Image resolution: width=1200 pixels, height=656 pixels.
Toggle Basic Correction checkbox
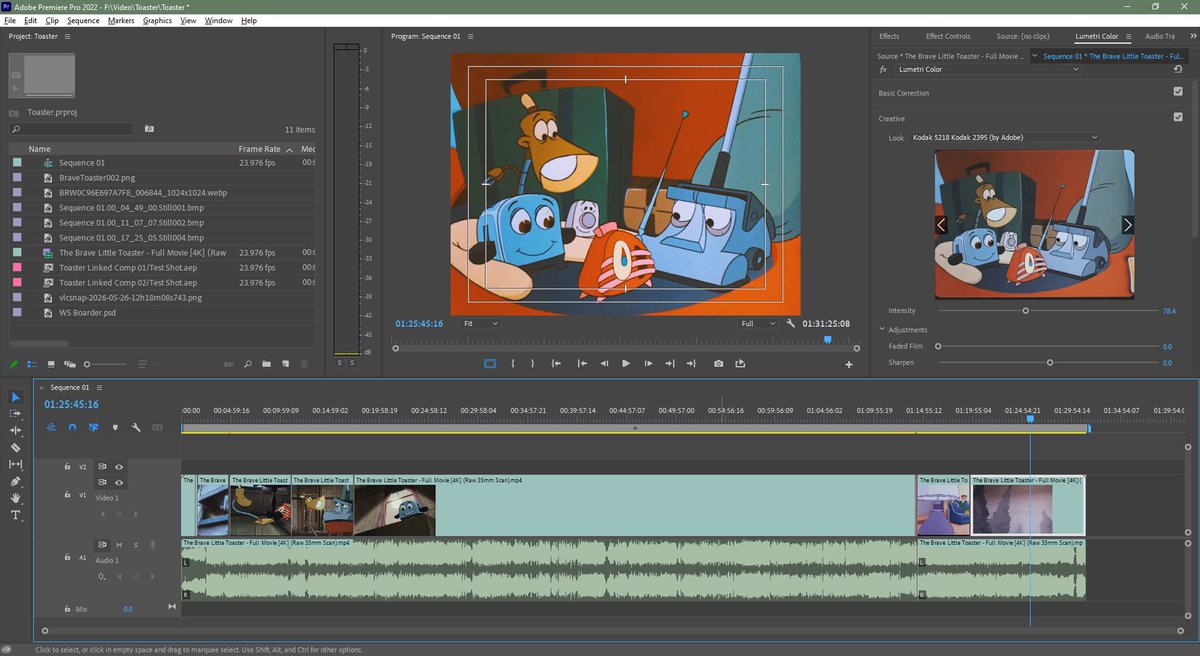(1178, 92)
